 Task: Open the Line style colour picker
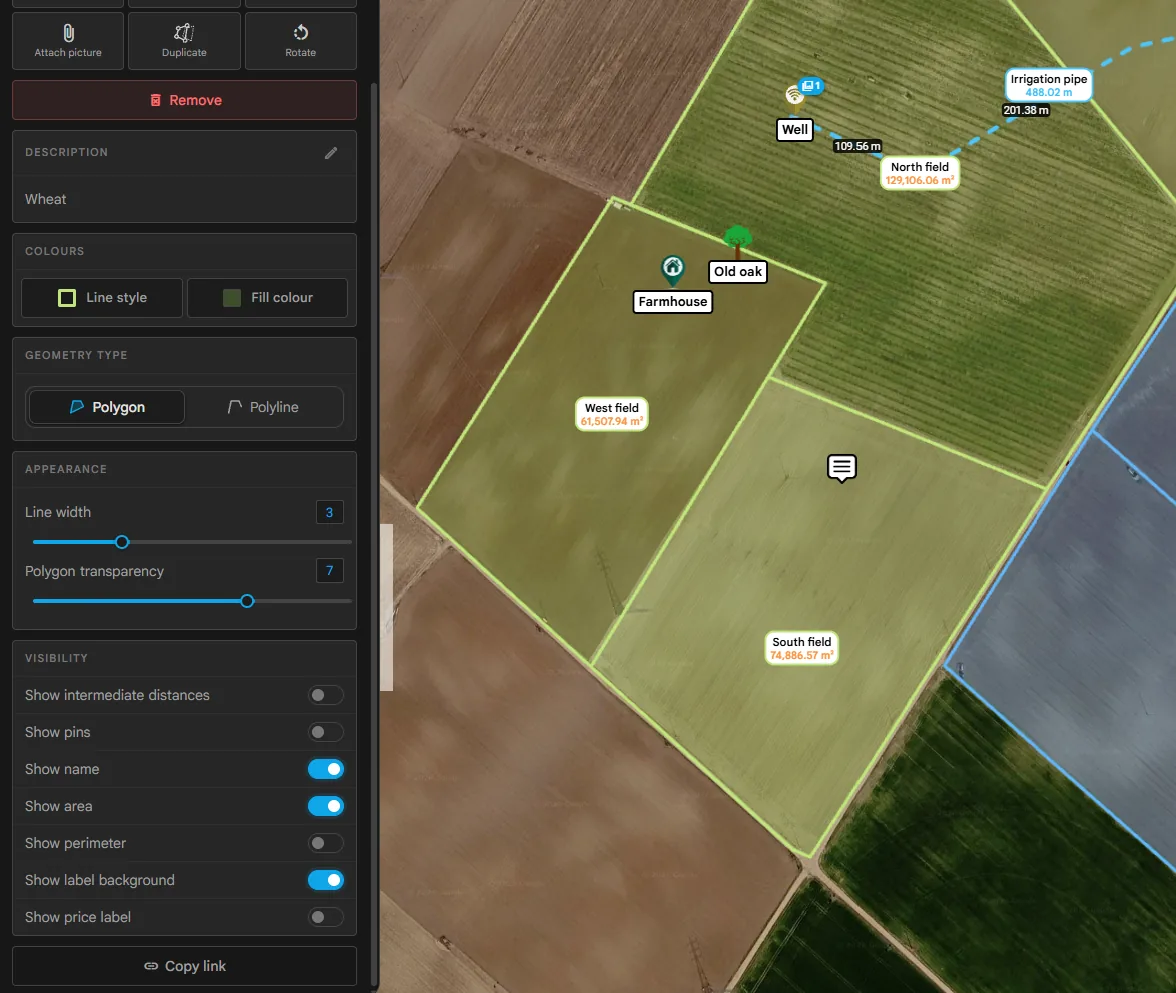102,298
